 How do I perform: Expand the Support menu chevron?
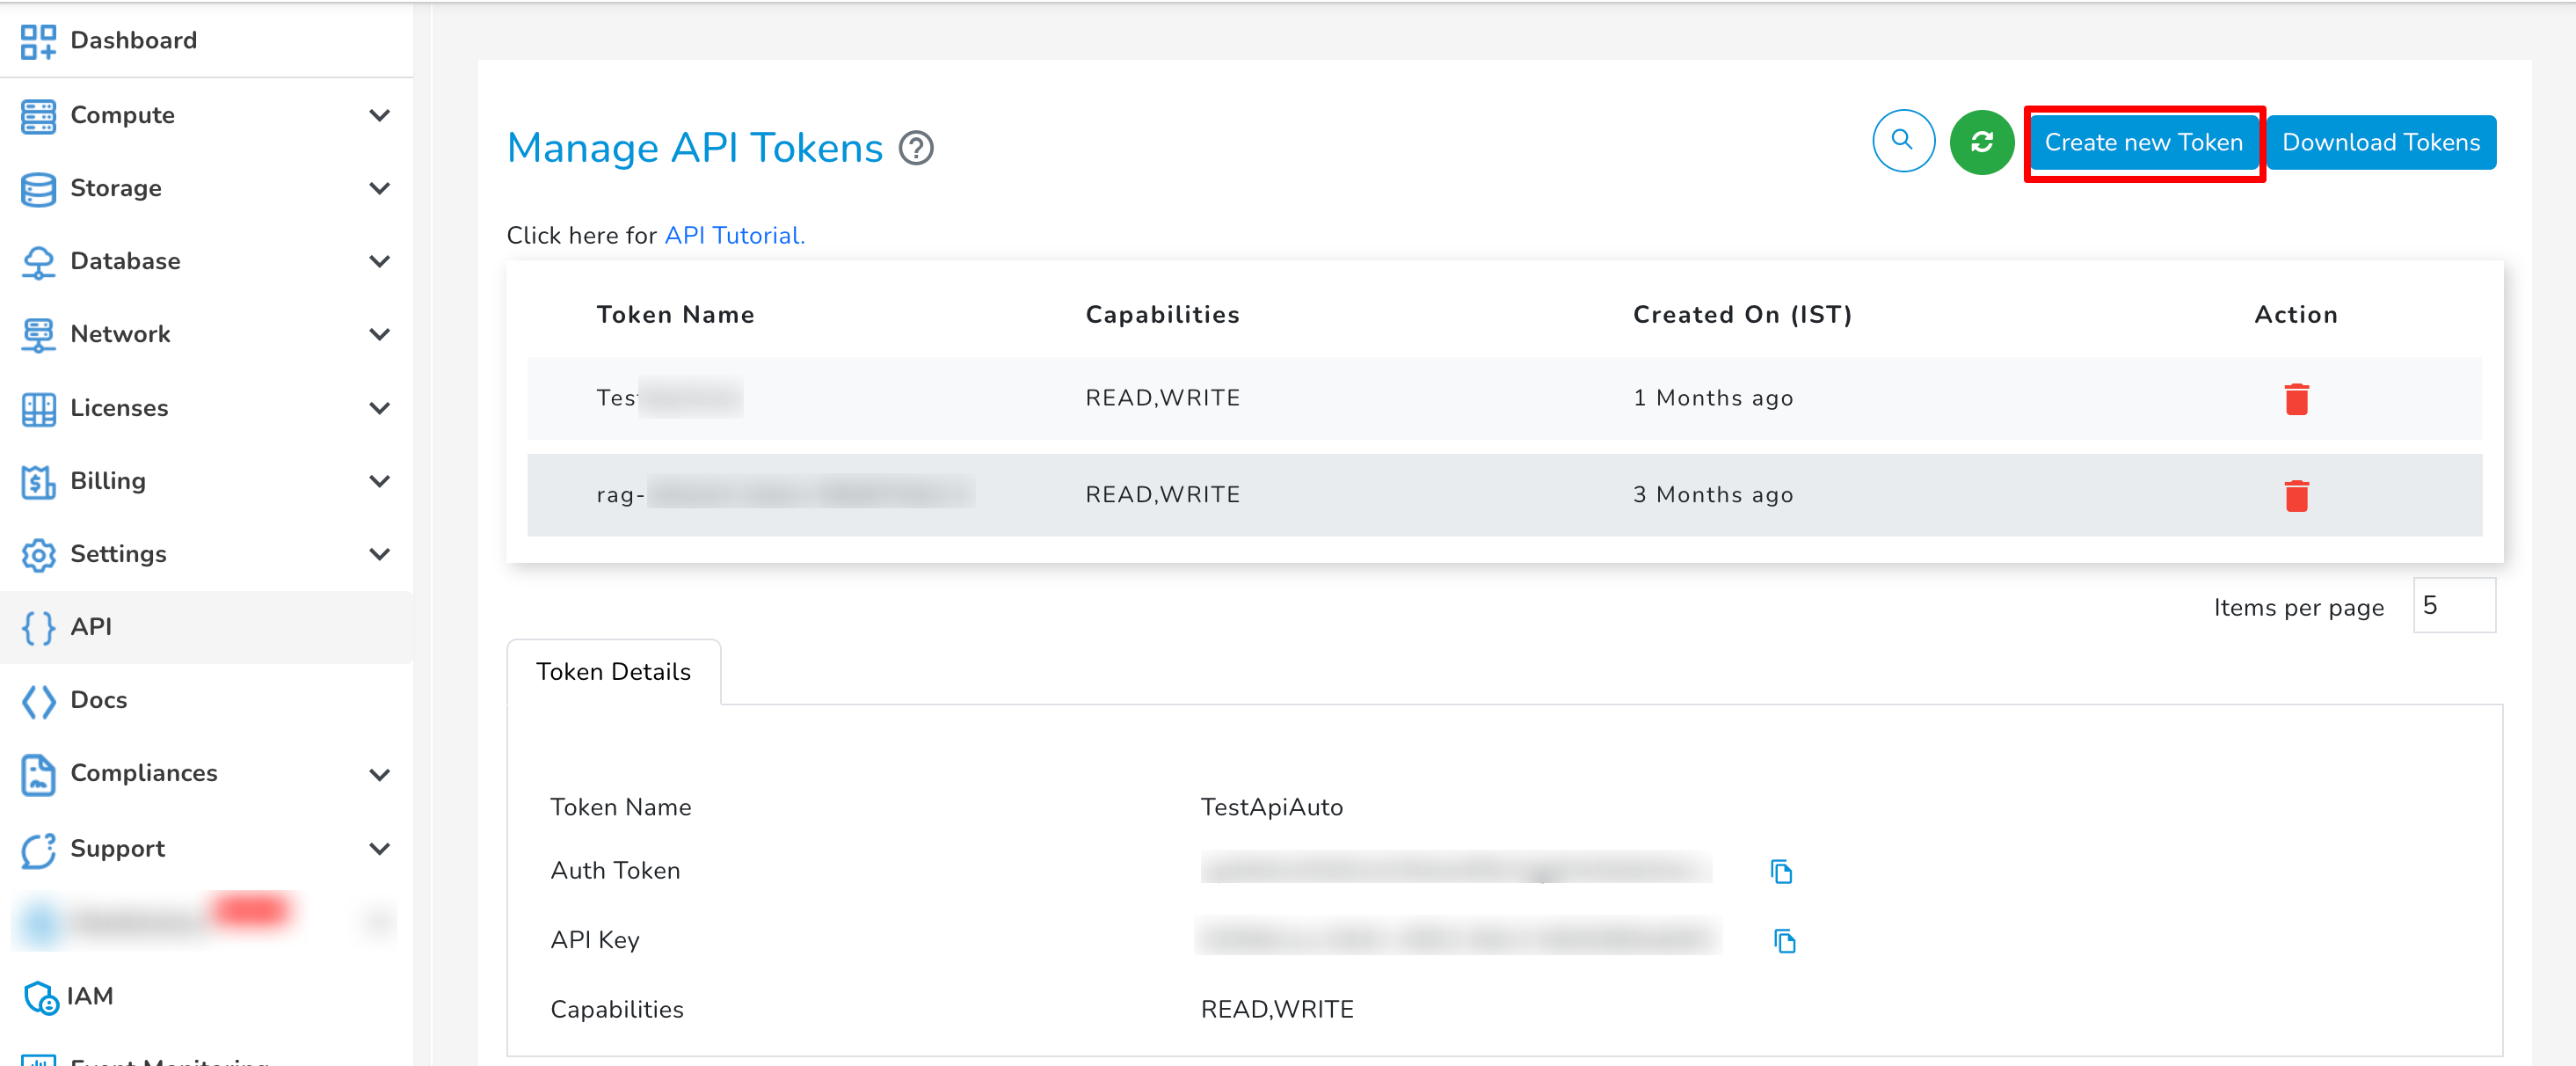point(378,849)
